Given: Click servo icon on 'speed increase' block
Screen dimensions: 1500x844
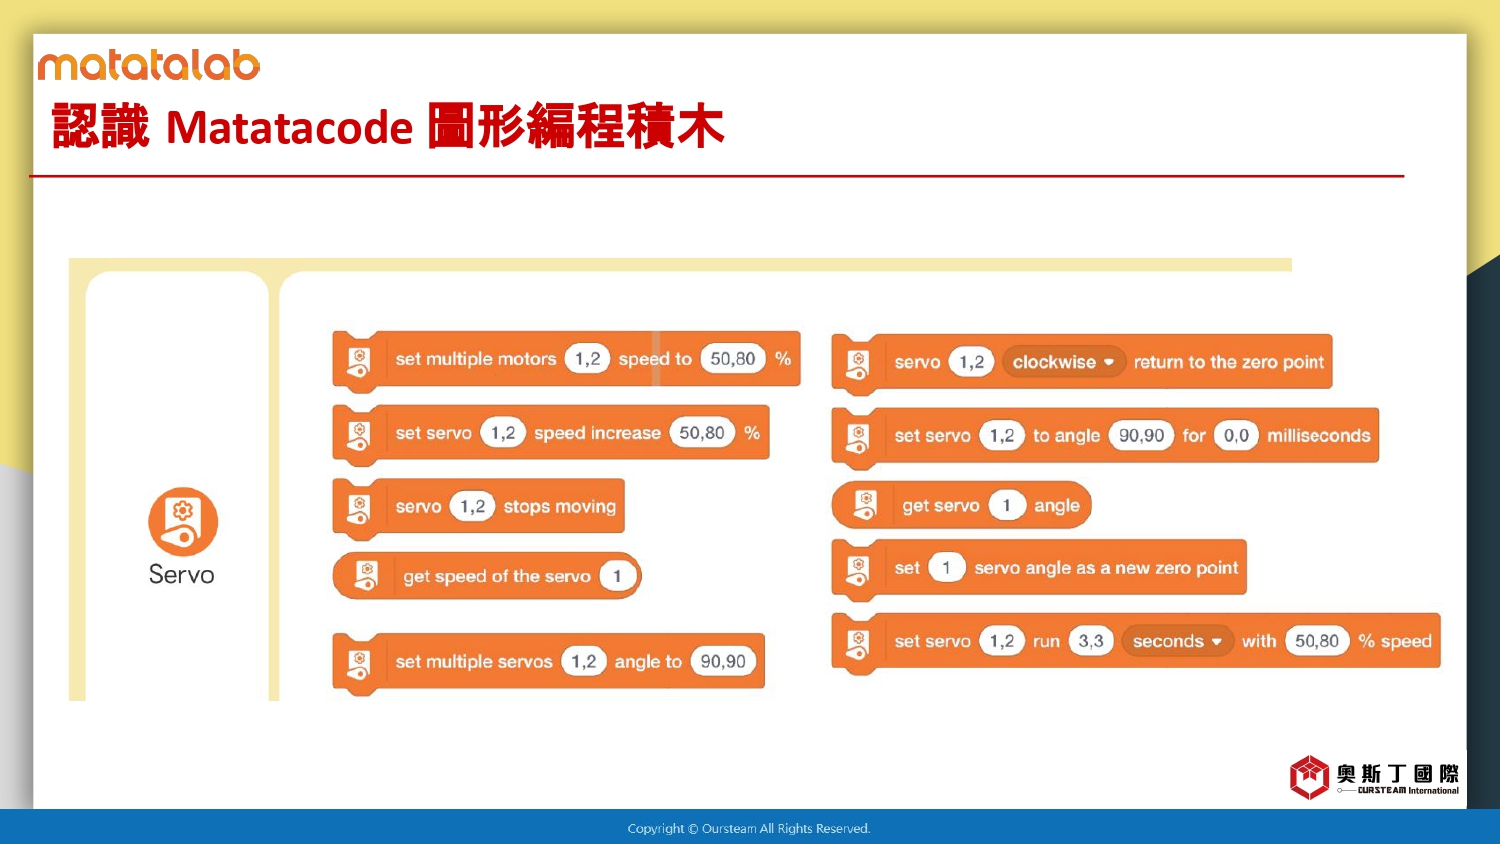Looking at the screenshot, I should 358,435.
